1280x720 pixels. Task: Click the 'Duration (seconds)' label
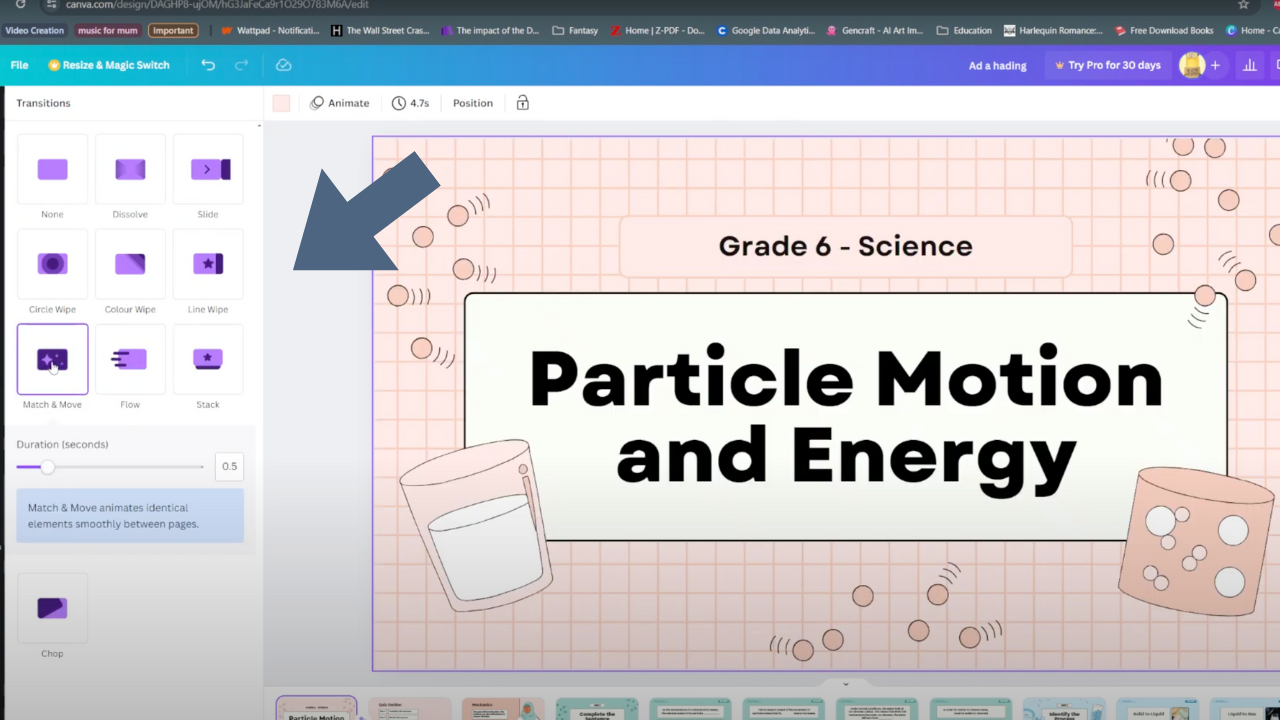[x=62, y=444]
